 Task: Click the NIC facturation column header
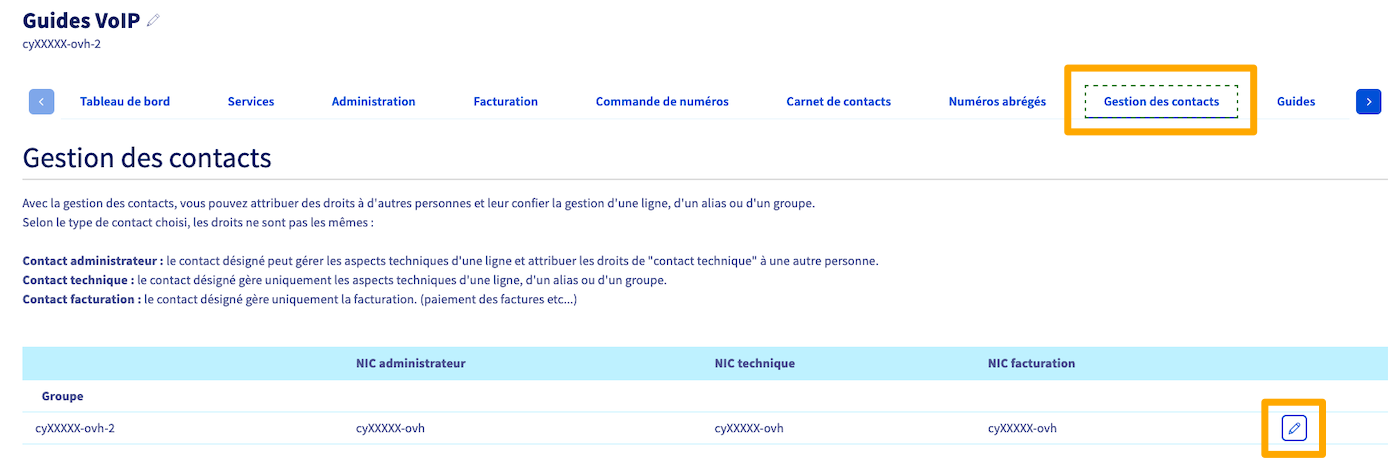coord(1031,363)
